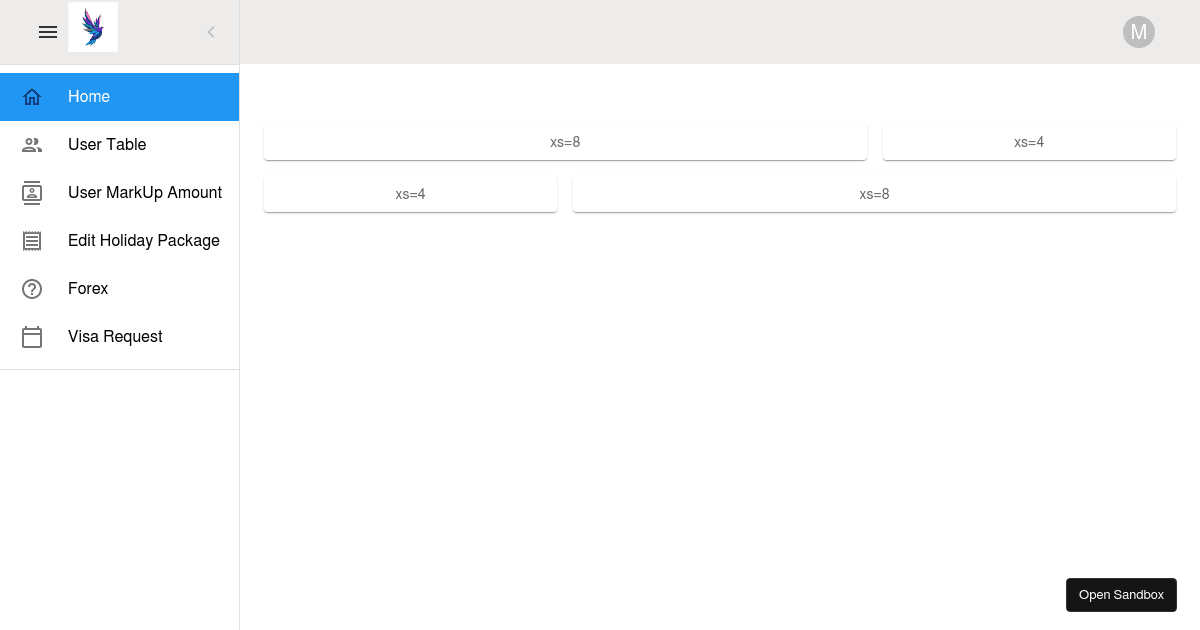Select the Home menu entry

tap(89, 96)
